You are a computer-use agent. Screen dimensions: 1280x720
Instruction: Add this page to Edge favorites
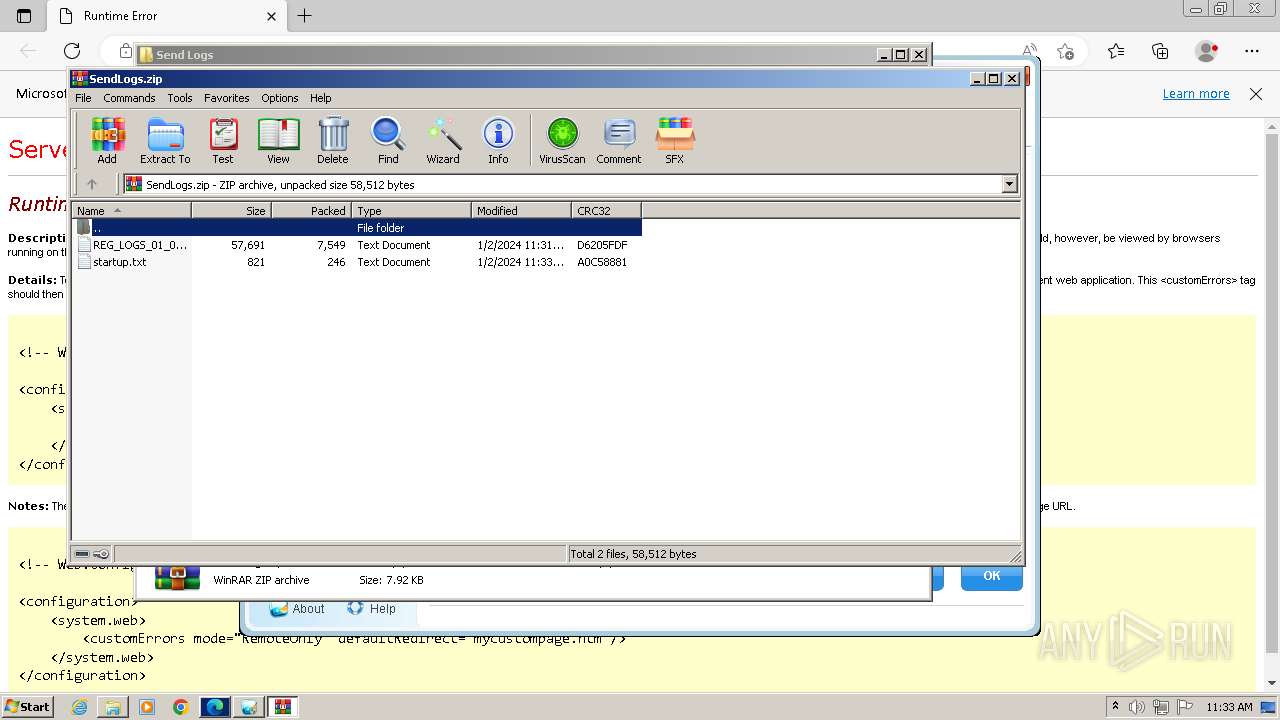point(1065,51)
